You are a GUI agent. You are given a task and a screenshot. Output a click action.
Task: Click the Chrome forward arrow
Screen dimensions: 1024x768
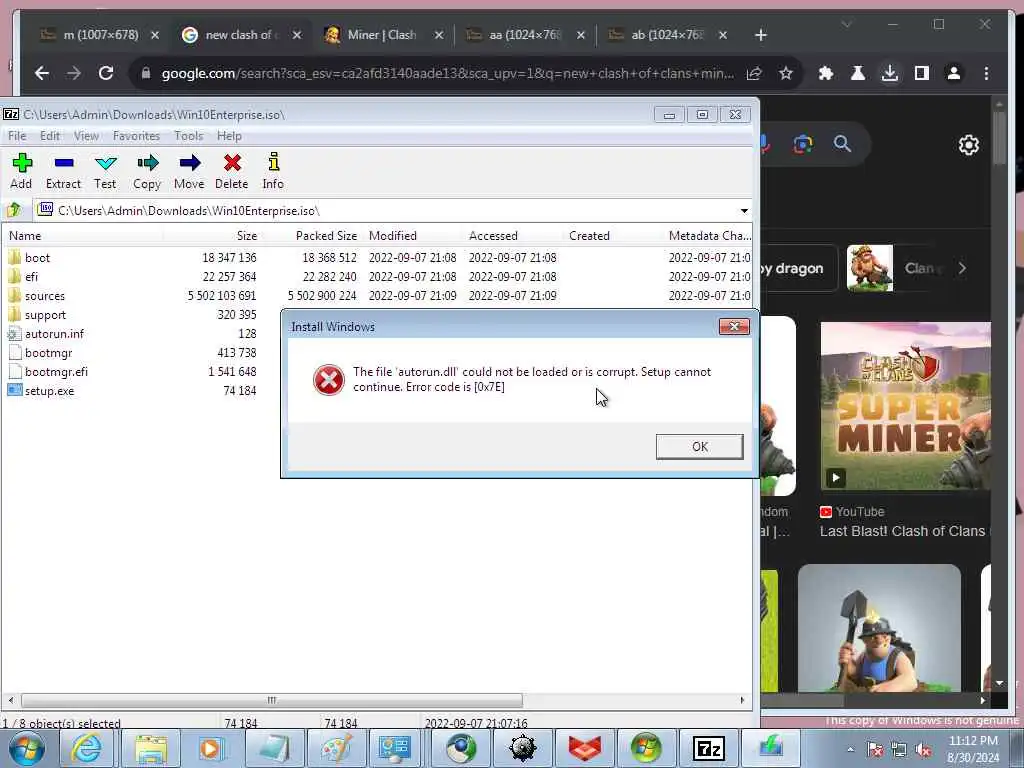74,73
